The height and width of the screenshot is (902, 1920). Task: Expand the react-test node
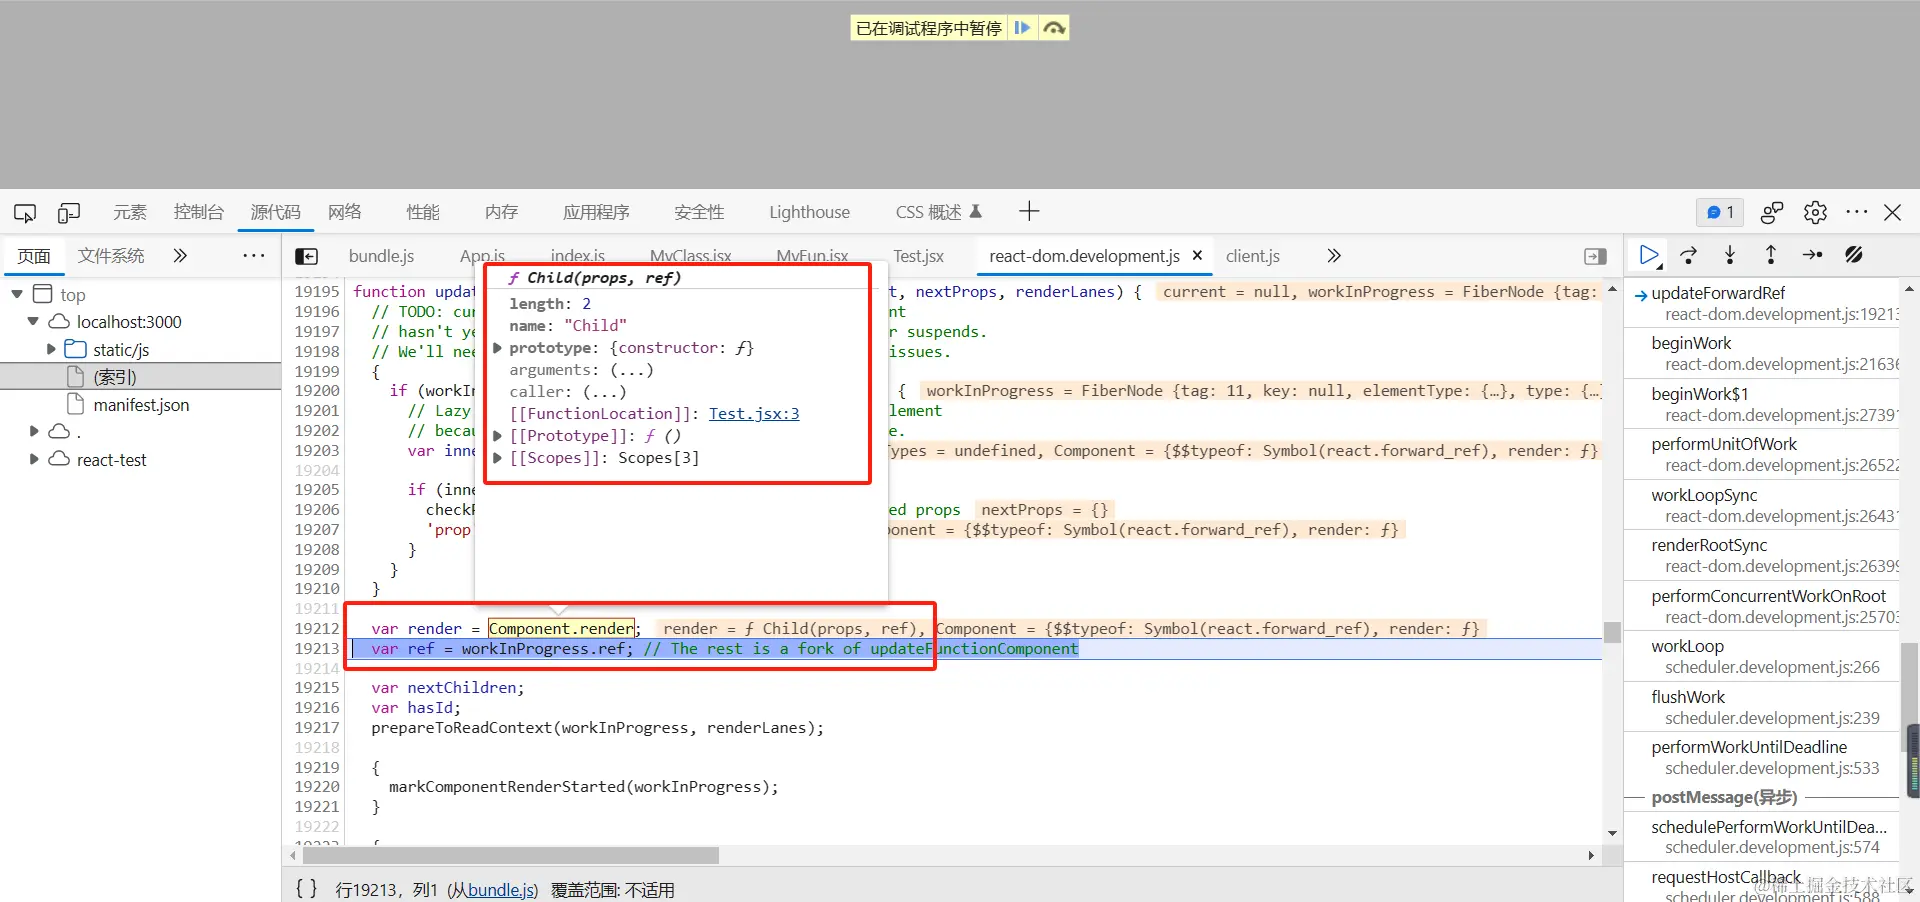34,459
